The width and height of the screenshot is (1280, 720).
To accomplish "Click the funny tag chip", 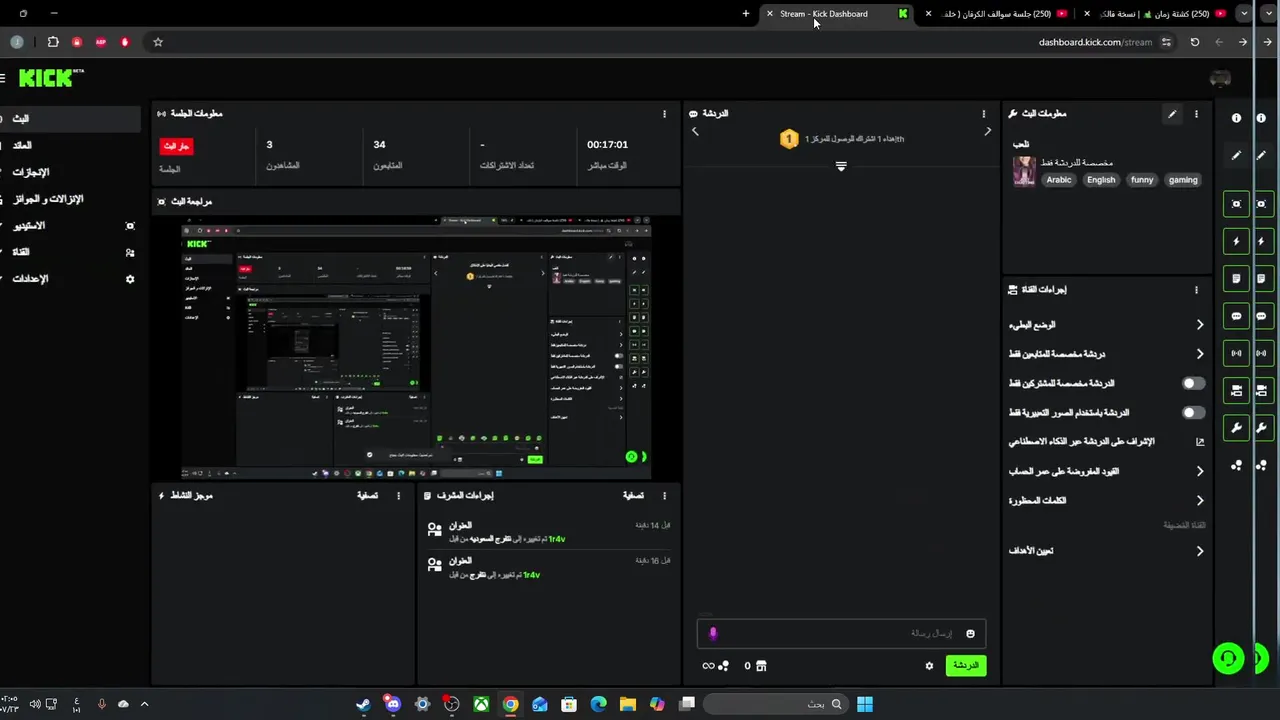I will point(1142,180).
